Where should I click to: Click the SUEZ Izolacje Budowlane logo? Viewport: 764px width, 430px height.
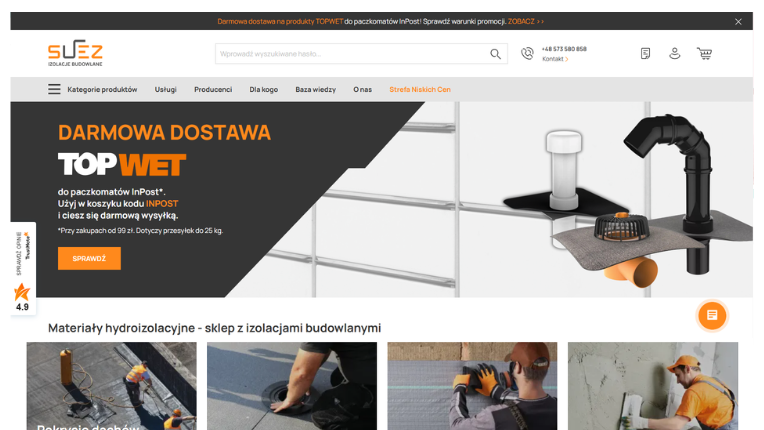(x=75, y=53)
